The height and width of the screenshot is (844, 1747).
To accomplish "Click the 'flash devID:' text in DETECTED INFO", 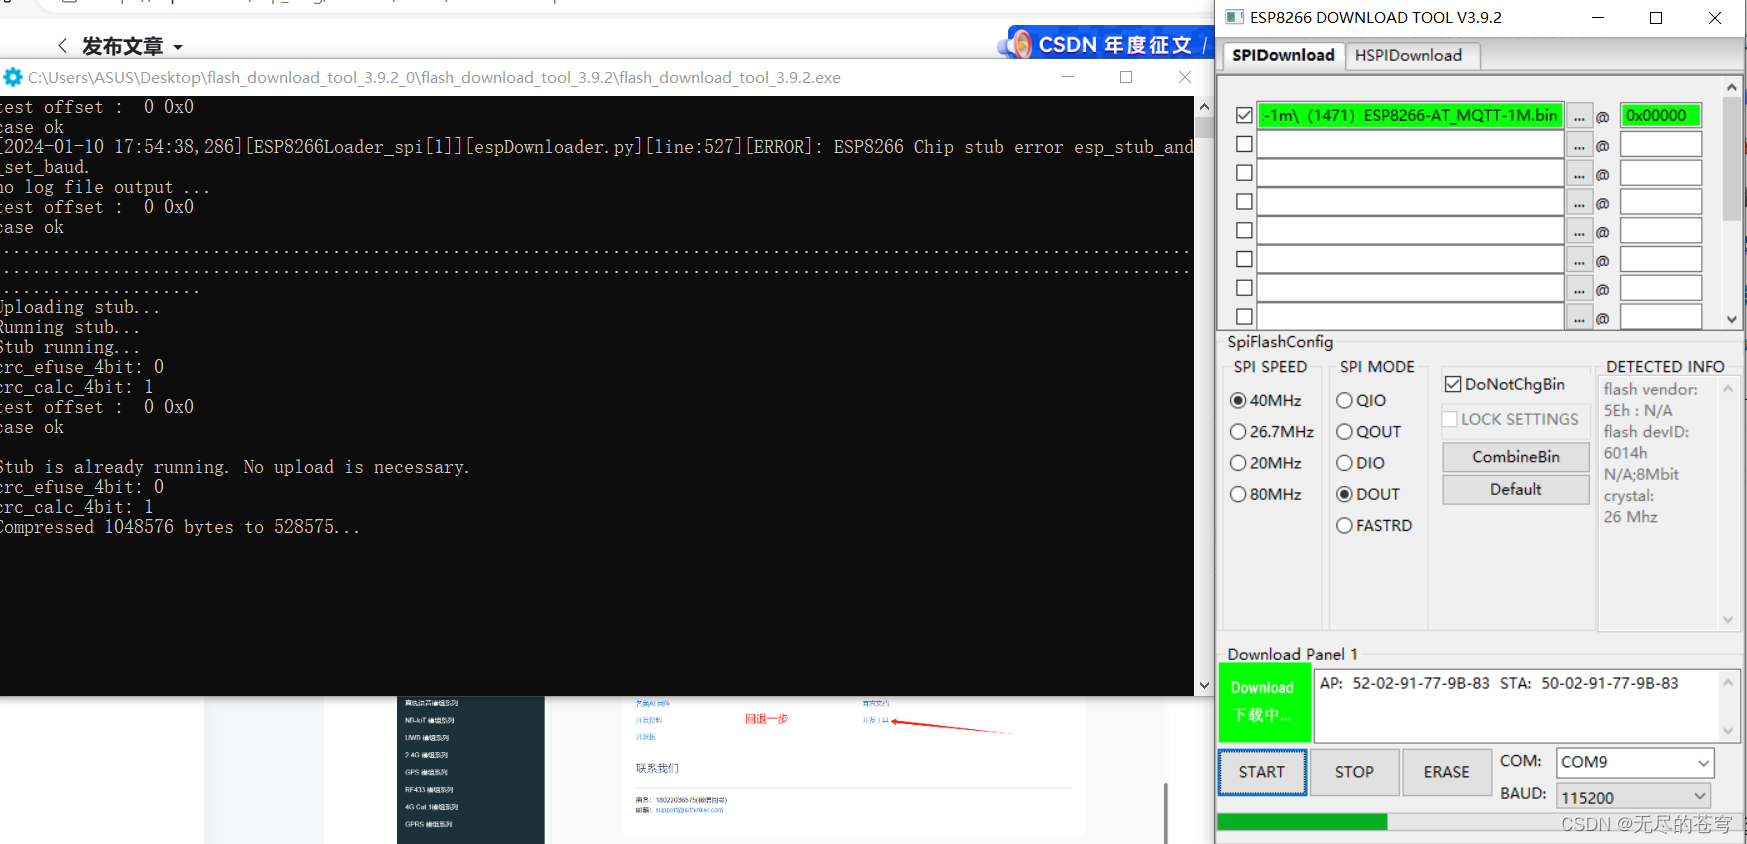I will pyautogui.click(x=1646, y=432).
